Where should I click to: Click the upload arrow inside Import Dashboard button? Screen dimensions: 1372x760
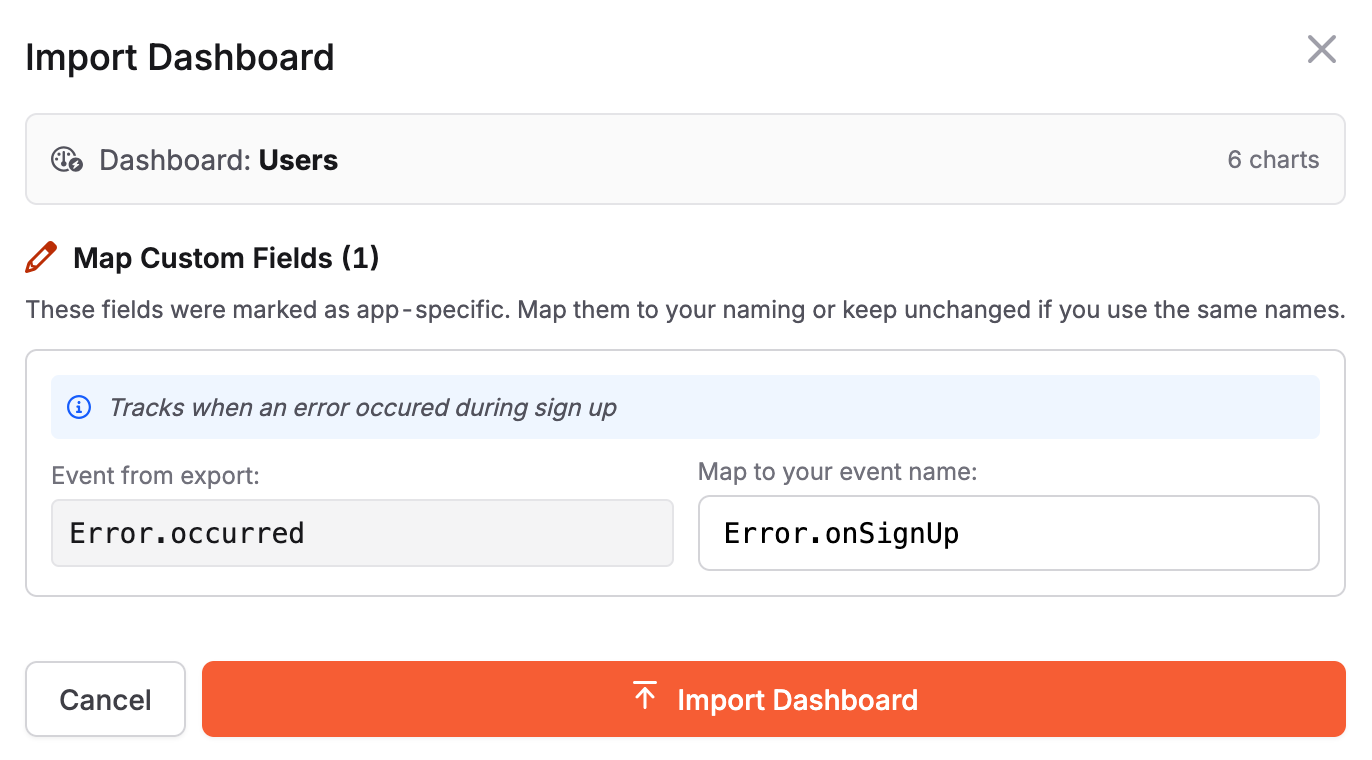click(x=645, y=695)
